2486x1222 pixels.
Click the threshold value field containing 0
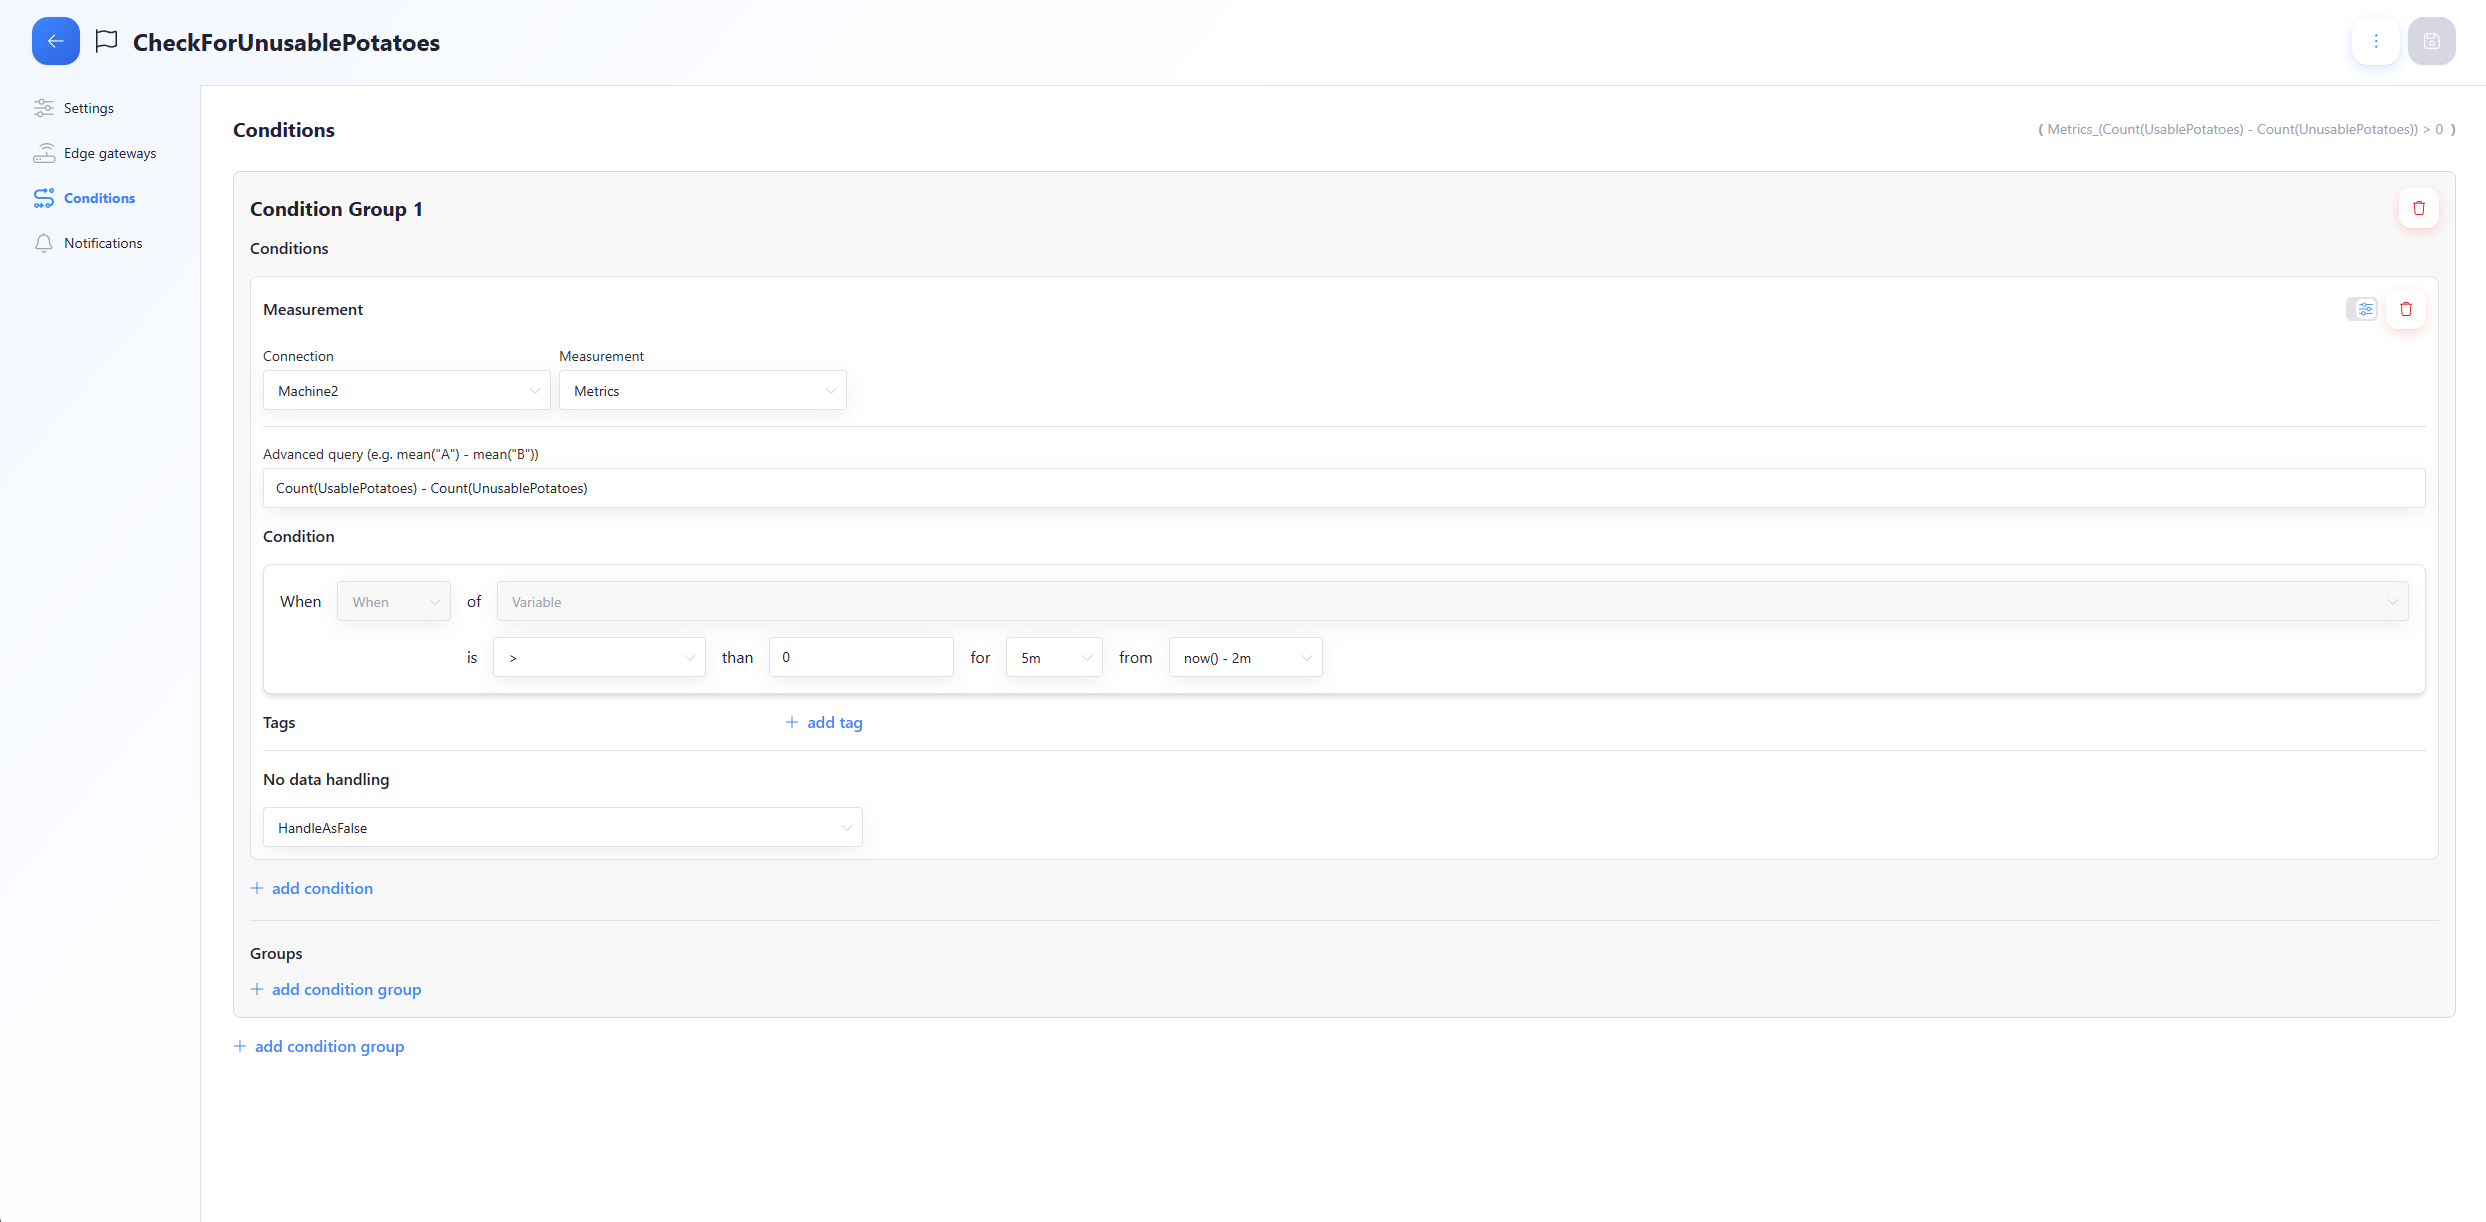(x=861, y=657)
